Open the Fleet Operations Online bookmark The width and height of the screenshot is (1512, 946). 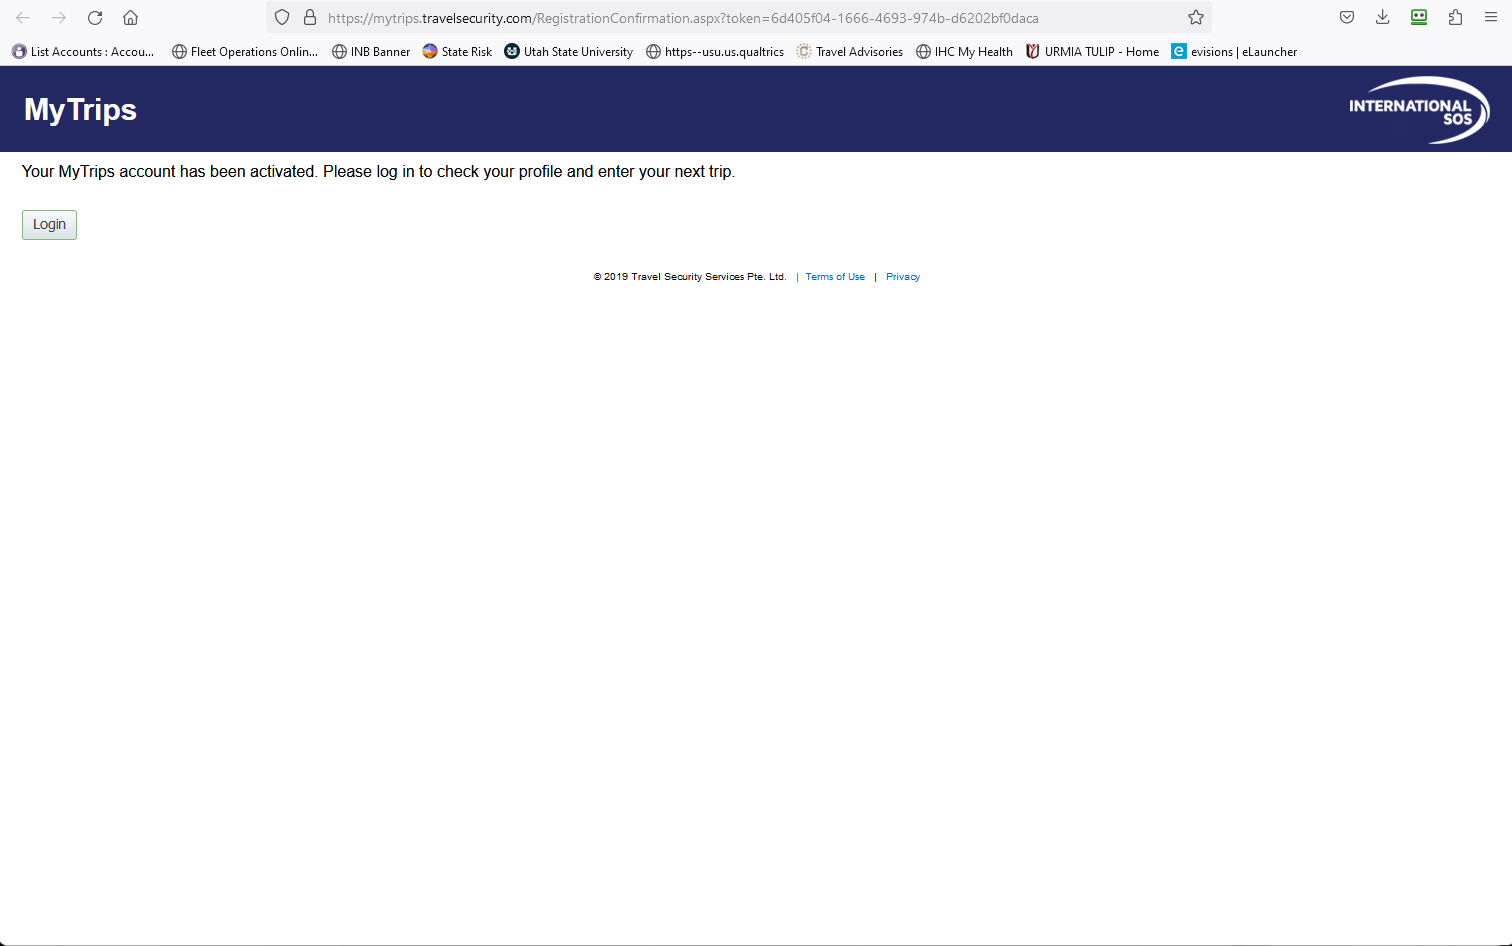point(244,52)
